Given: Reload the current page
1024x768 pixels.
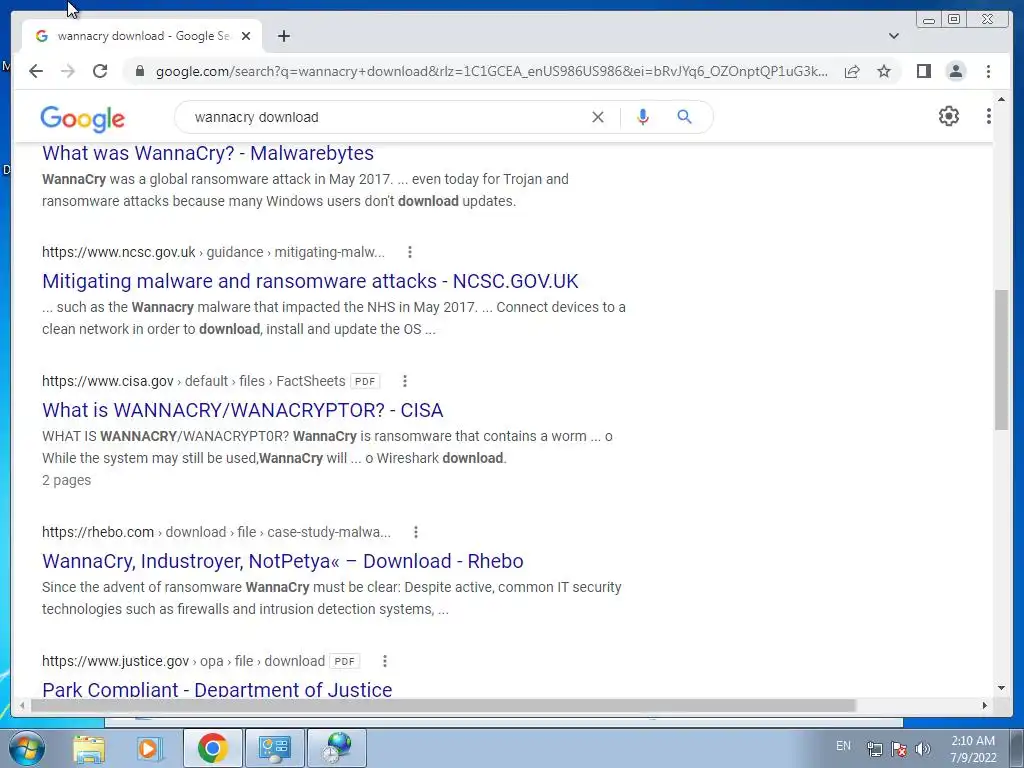Looking at the screenshot, I should coord(100,71).
